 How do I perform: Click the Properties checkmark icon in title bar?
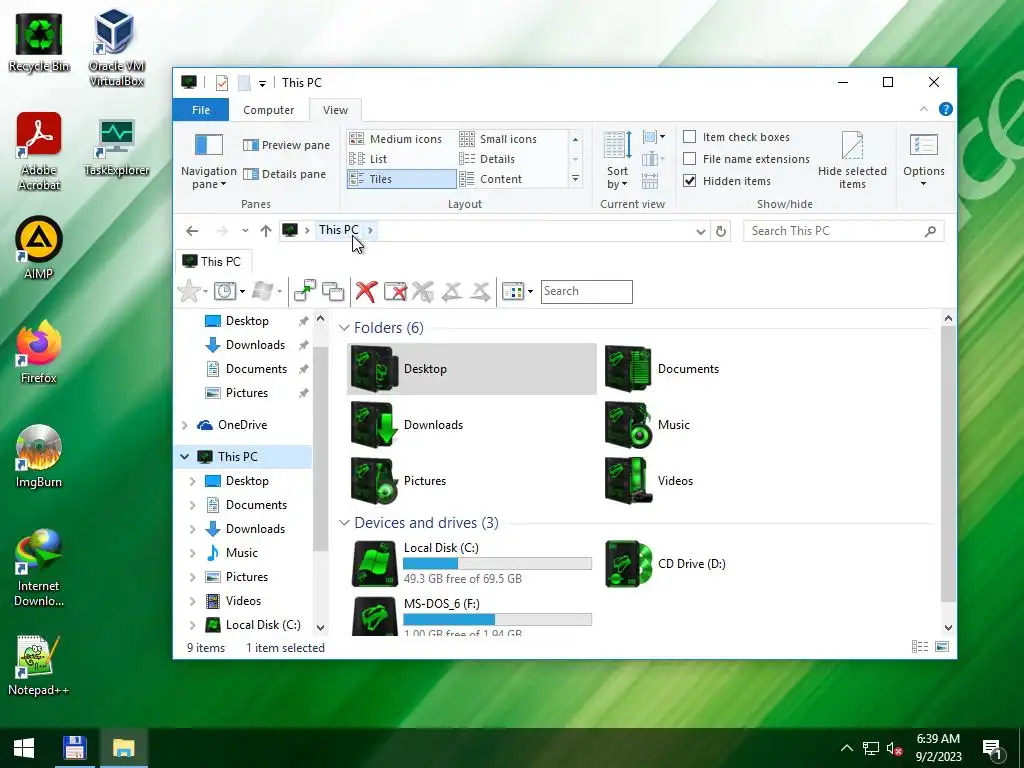(222, 83)
